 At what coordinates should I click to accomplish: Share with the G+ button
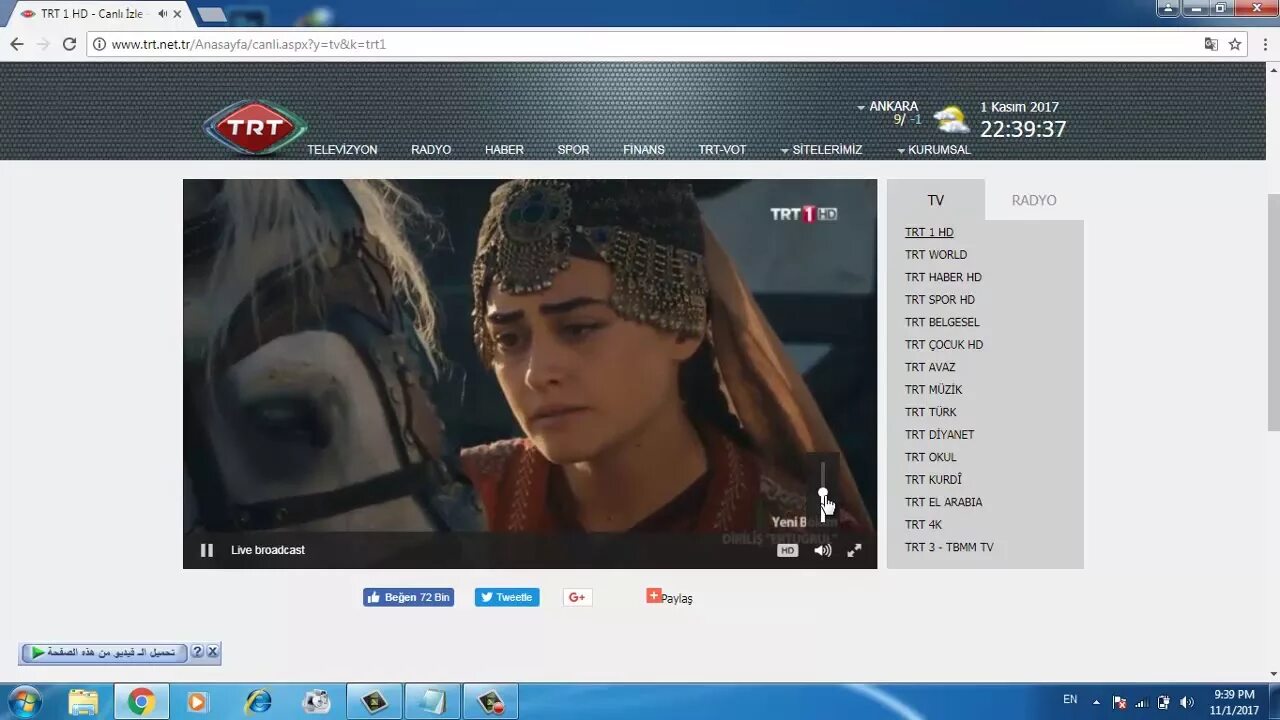(577, 597)
